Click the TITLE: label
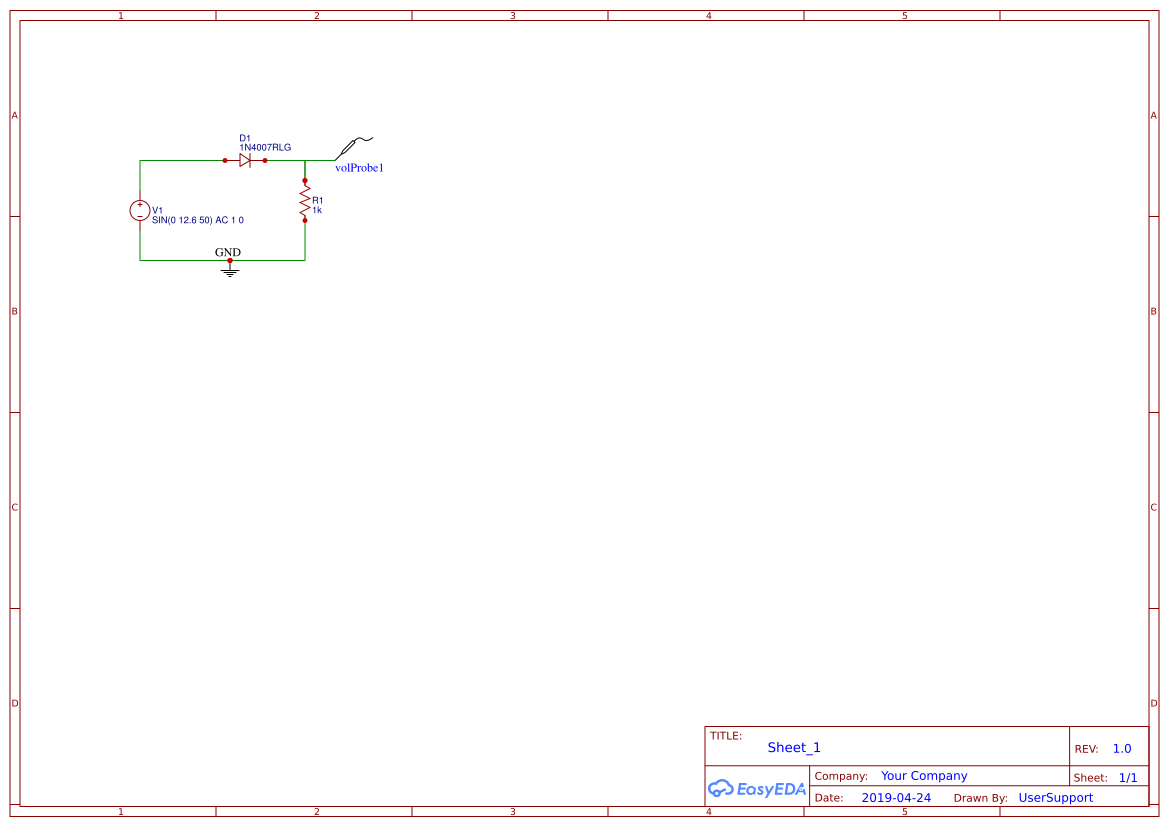The image size is (1169, 827). (725, 736)
